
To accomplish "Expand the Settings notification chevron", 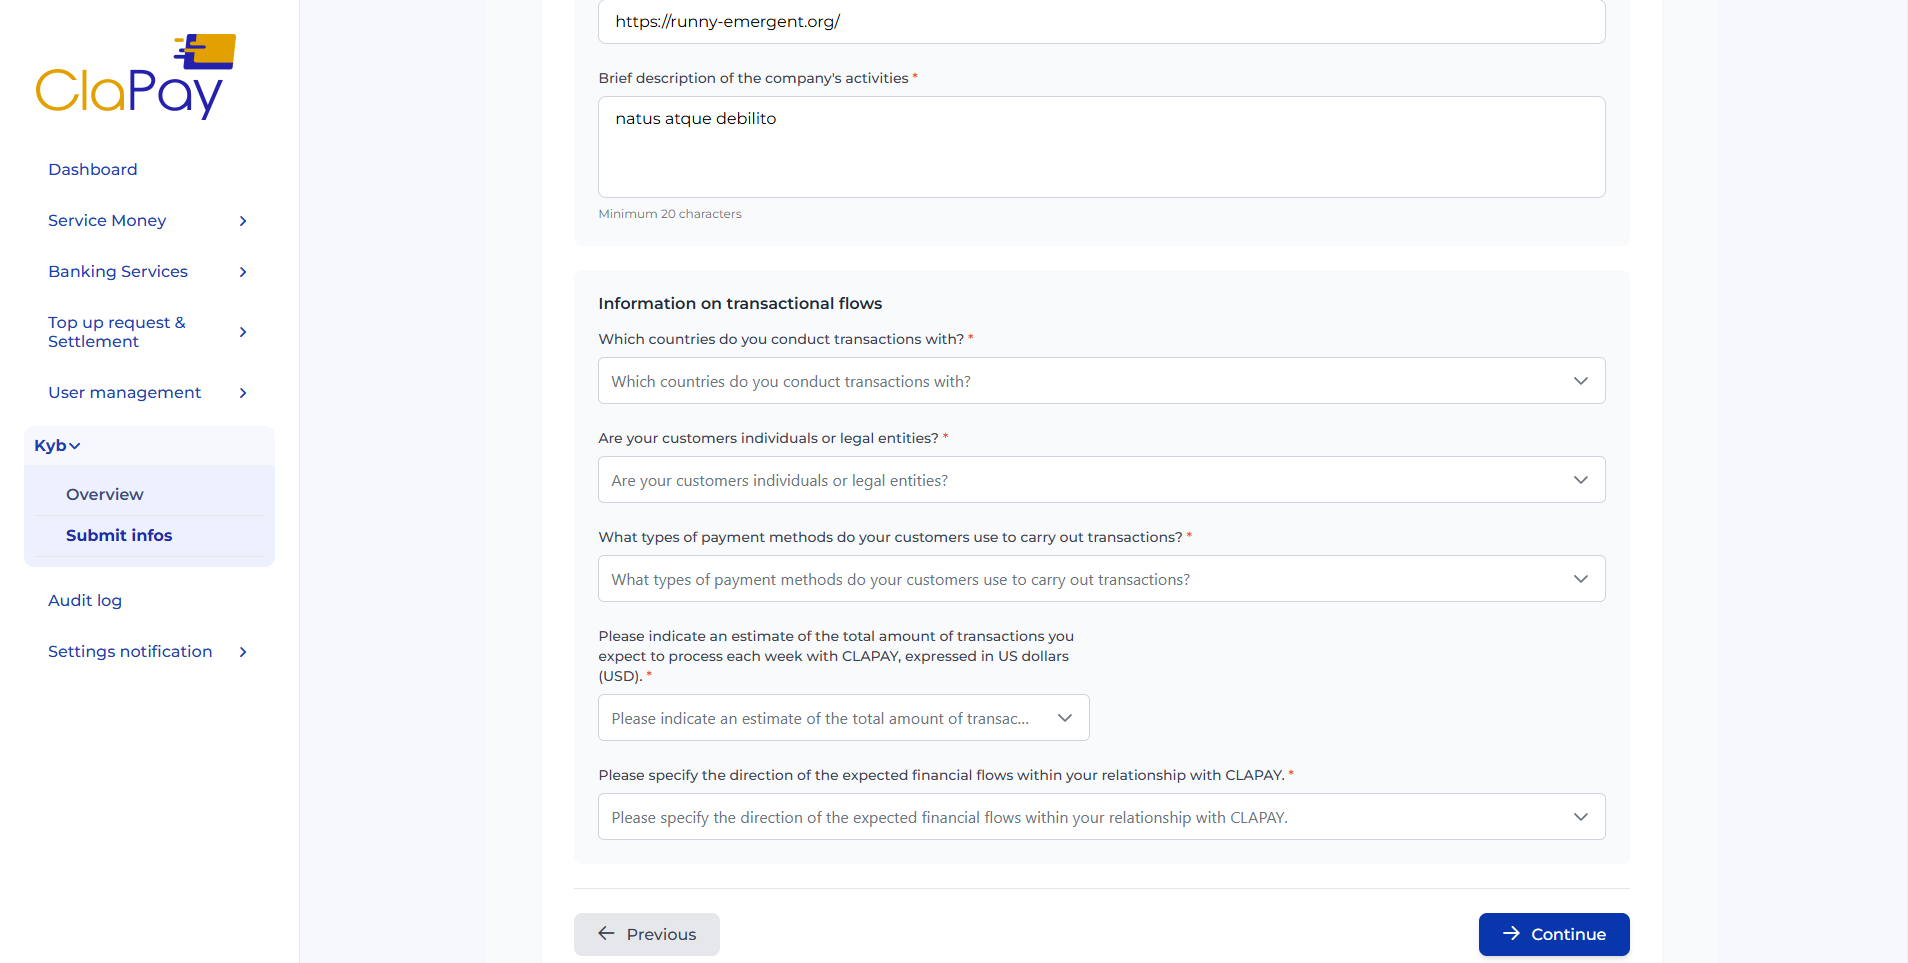I will (x=243, y=651).
